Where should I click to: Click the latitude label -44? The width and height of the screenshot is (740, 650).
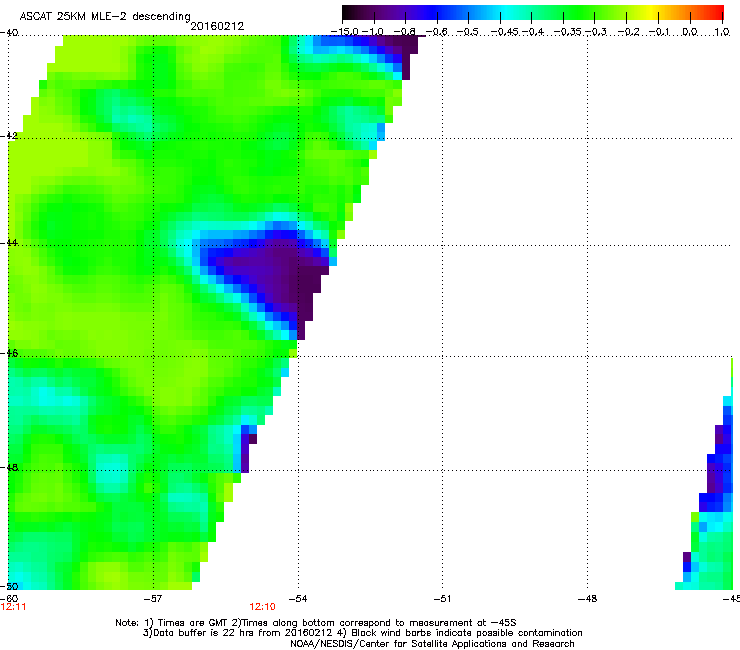[9, 243]
